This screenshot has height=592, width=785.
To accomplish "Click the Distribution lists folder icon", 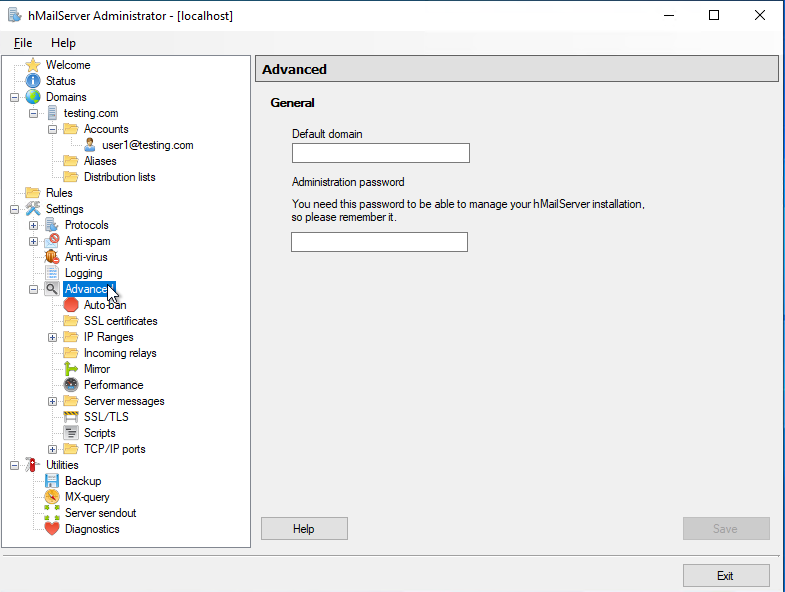I will (x=71, y=177).
